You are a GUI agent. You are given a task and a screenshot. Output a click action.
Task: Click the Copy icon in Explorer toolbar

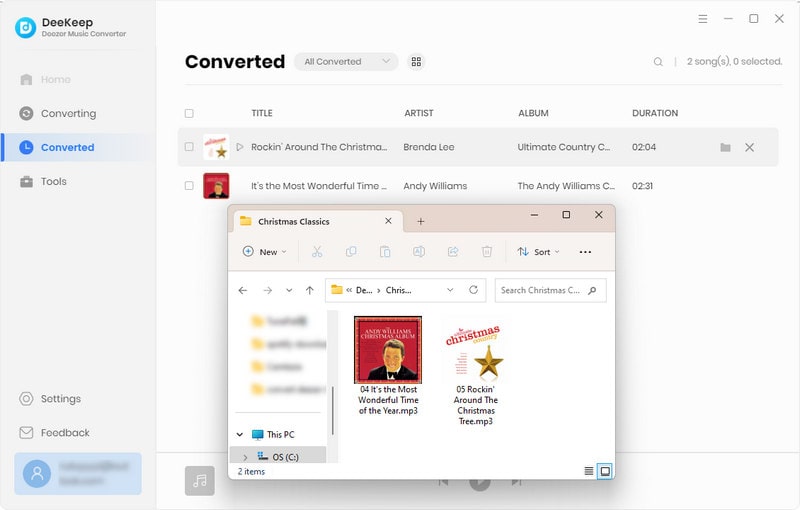(x=351, y=251)
